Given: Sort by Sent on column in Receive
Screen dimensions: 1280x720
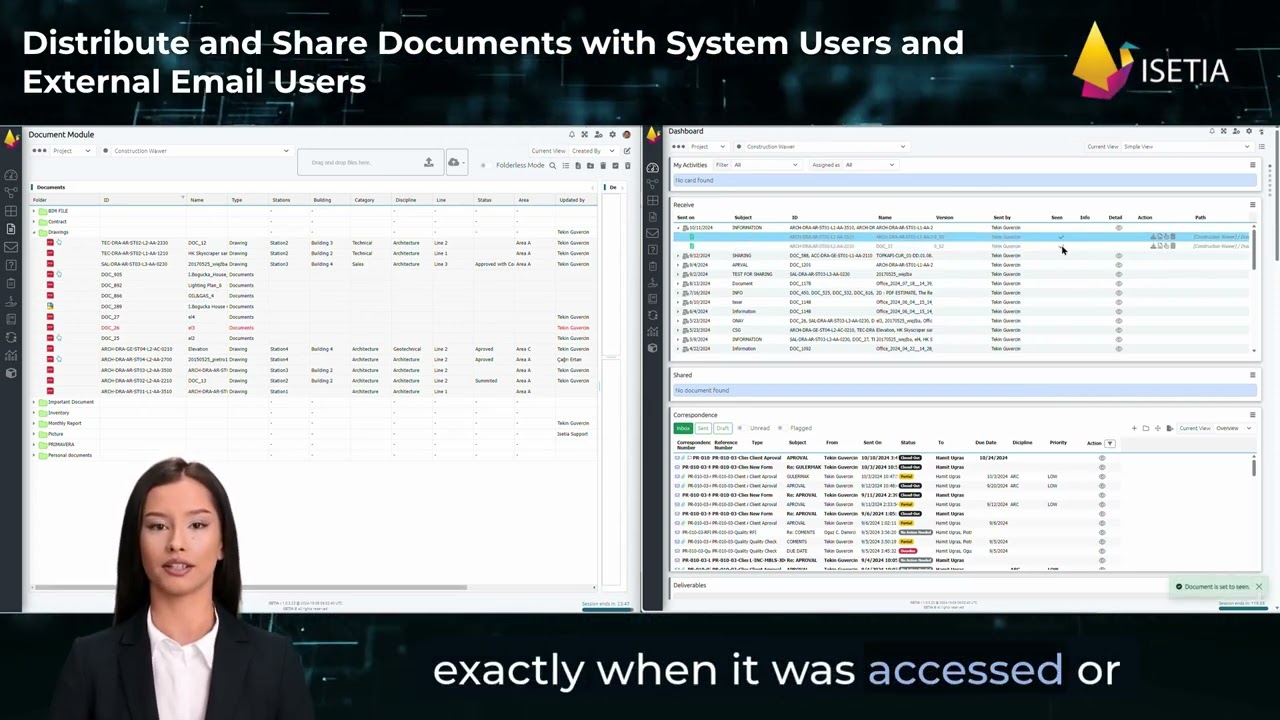Looking at the screenshot, I should coord(685,217).
